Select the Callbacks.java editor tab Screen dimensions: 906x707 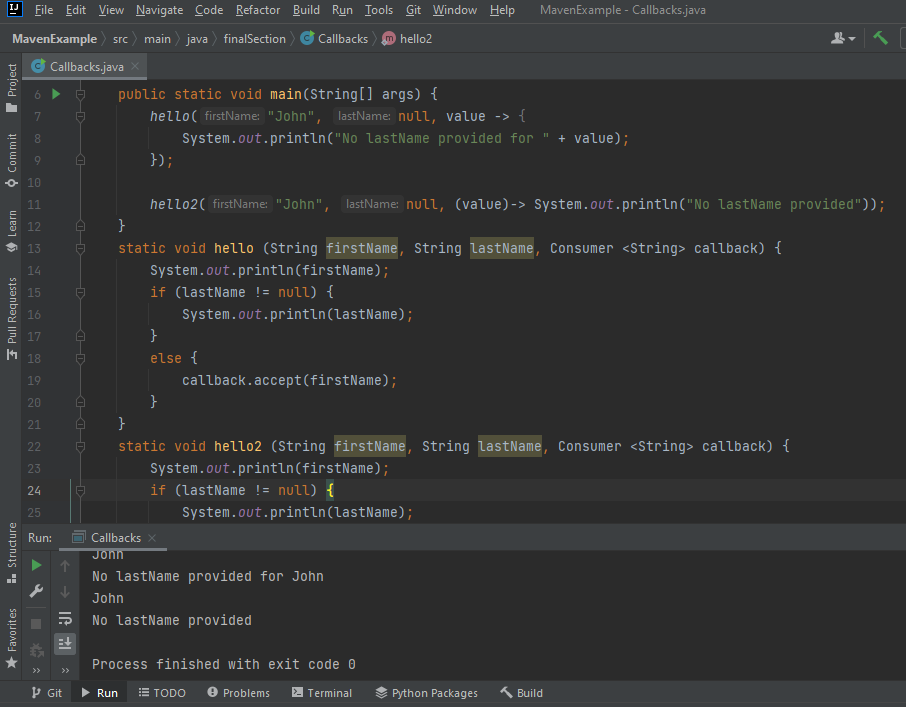[x=86, y=66]
